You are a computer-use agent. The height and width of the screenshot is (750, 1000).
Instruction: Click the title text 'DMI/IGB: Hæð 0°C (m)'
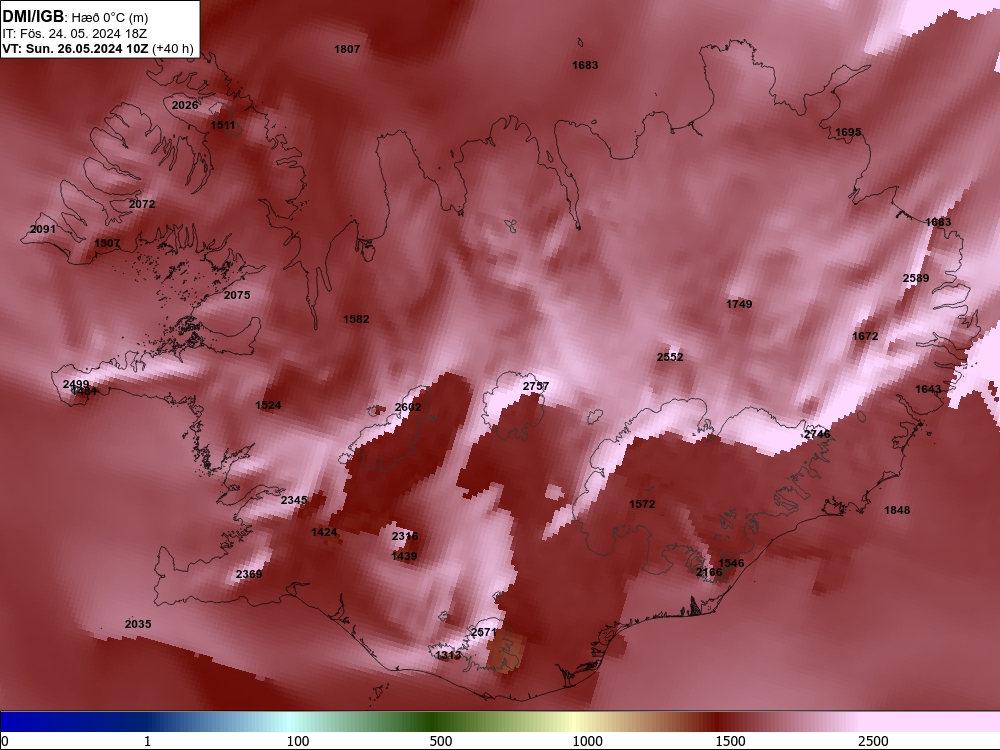coord(75,17)
